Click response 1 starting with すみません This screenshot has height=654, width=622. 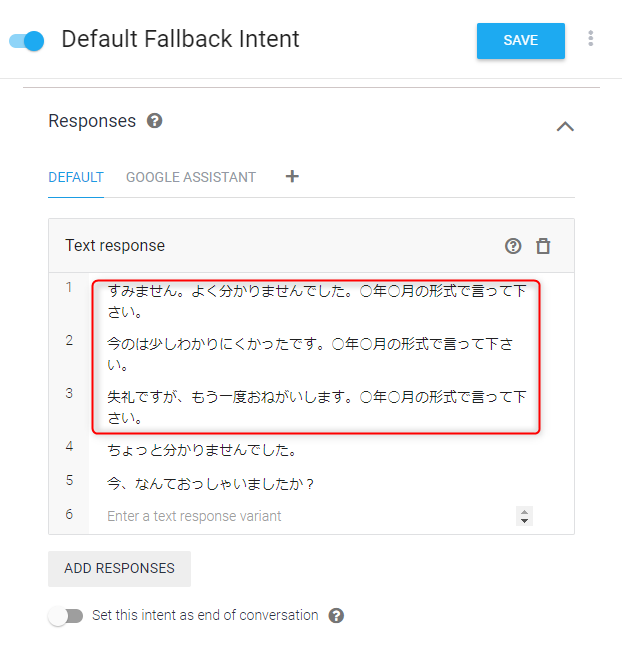pos(316,301)
